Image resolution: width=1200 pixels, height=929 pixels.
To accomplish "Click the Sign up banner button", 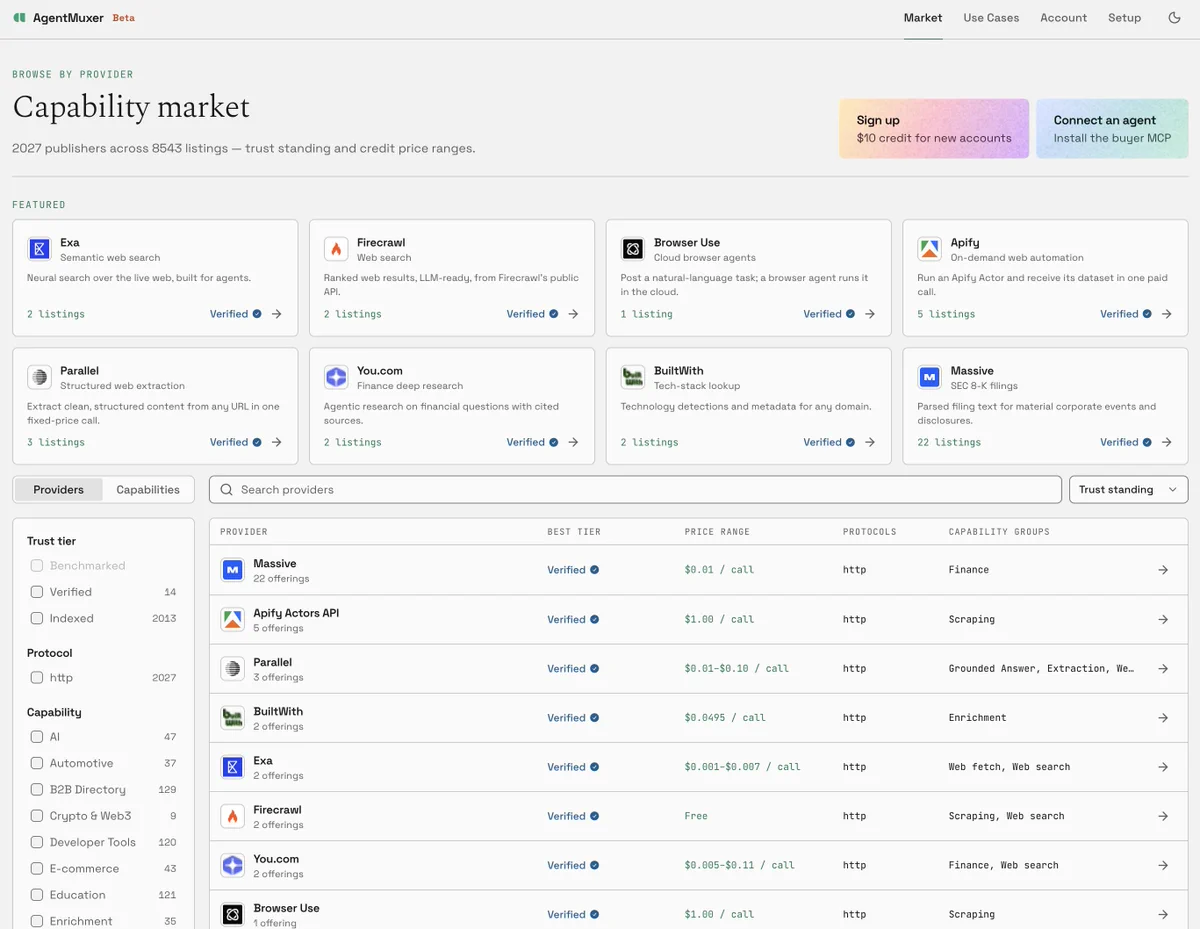I will point(934,128).
